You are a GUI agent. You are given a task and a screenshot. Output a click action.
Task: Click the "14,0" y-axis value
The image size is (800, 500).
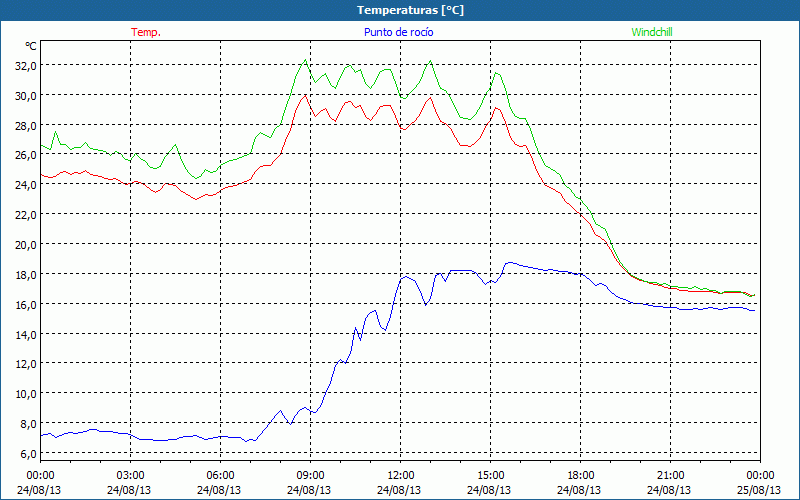[26, 335]
